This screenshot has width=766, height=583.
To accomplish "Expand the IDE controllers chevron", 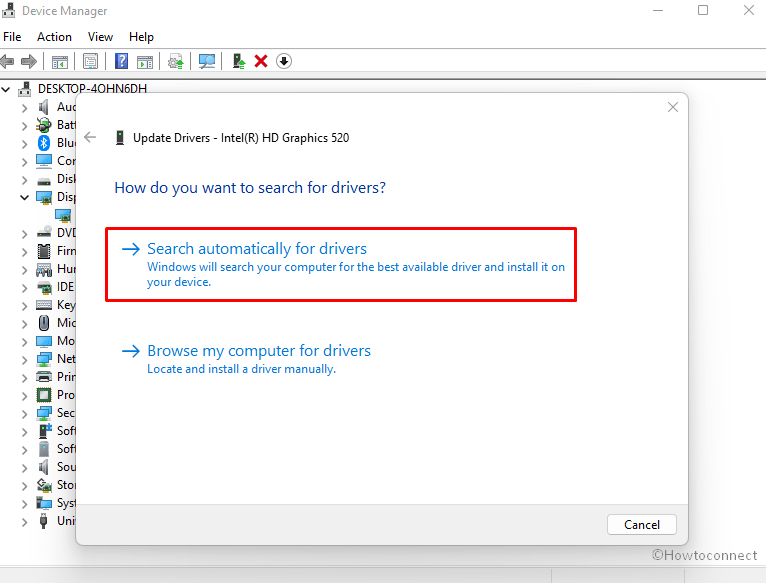I will pos(24,287).
